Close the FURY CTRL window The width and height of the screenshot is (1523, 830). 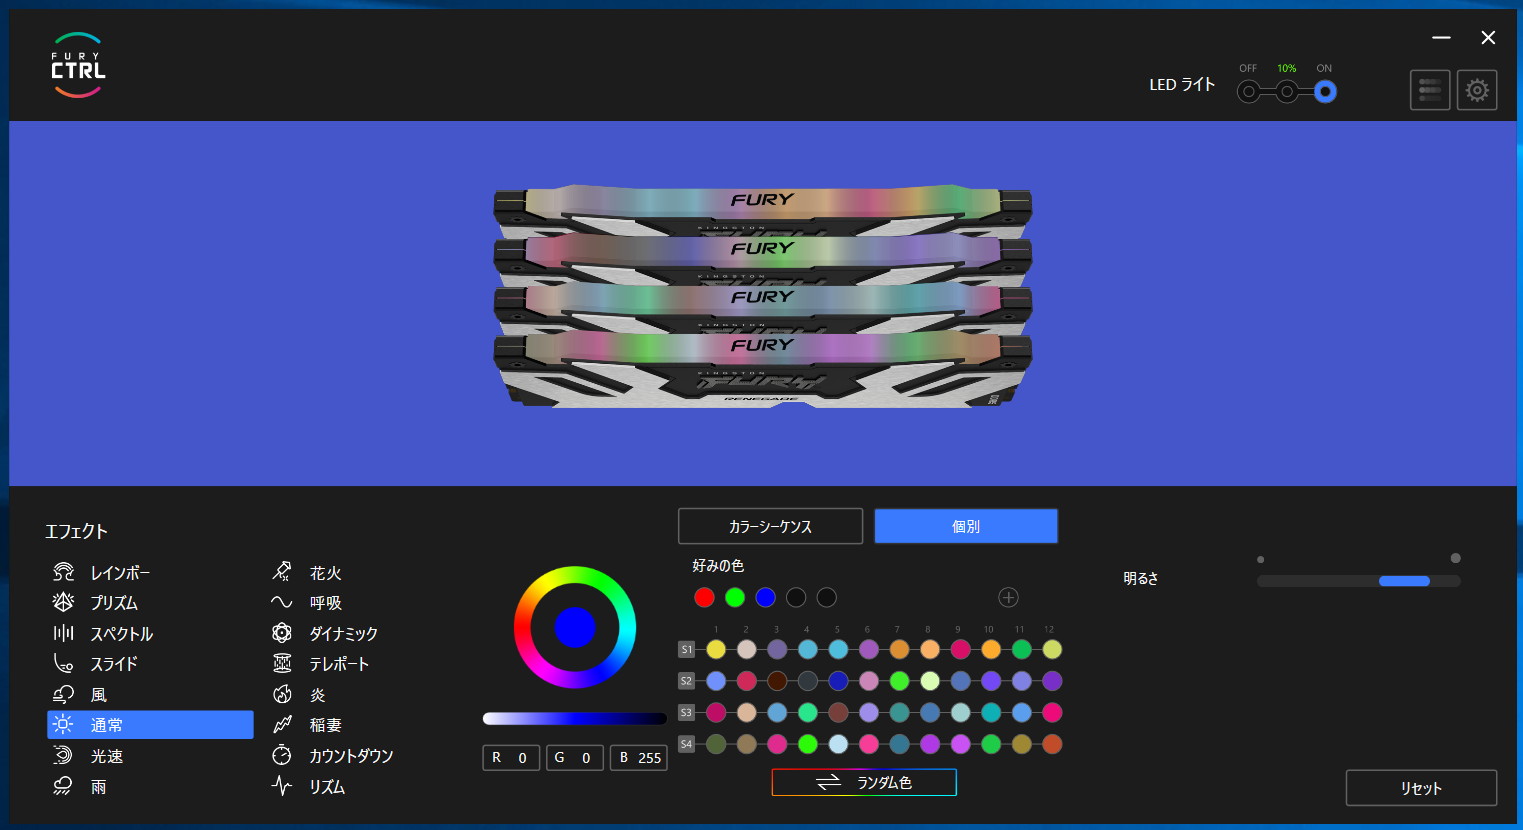[x=1488, y=38]
